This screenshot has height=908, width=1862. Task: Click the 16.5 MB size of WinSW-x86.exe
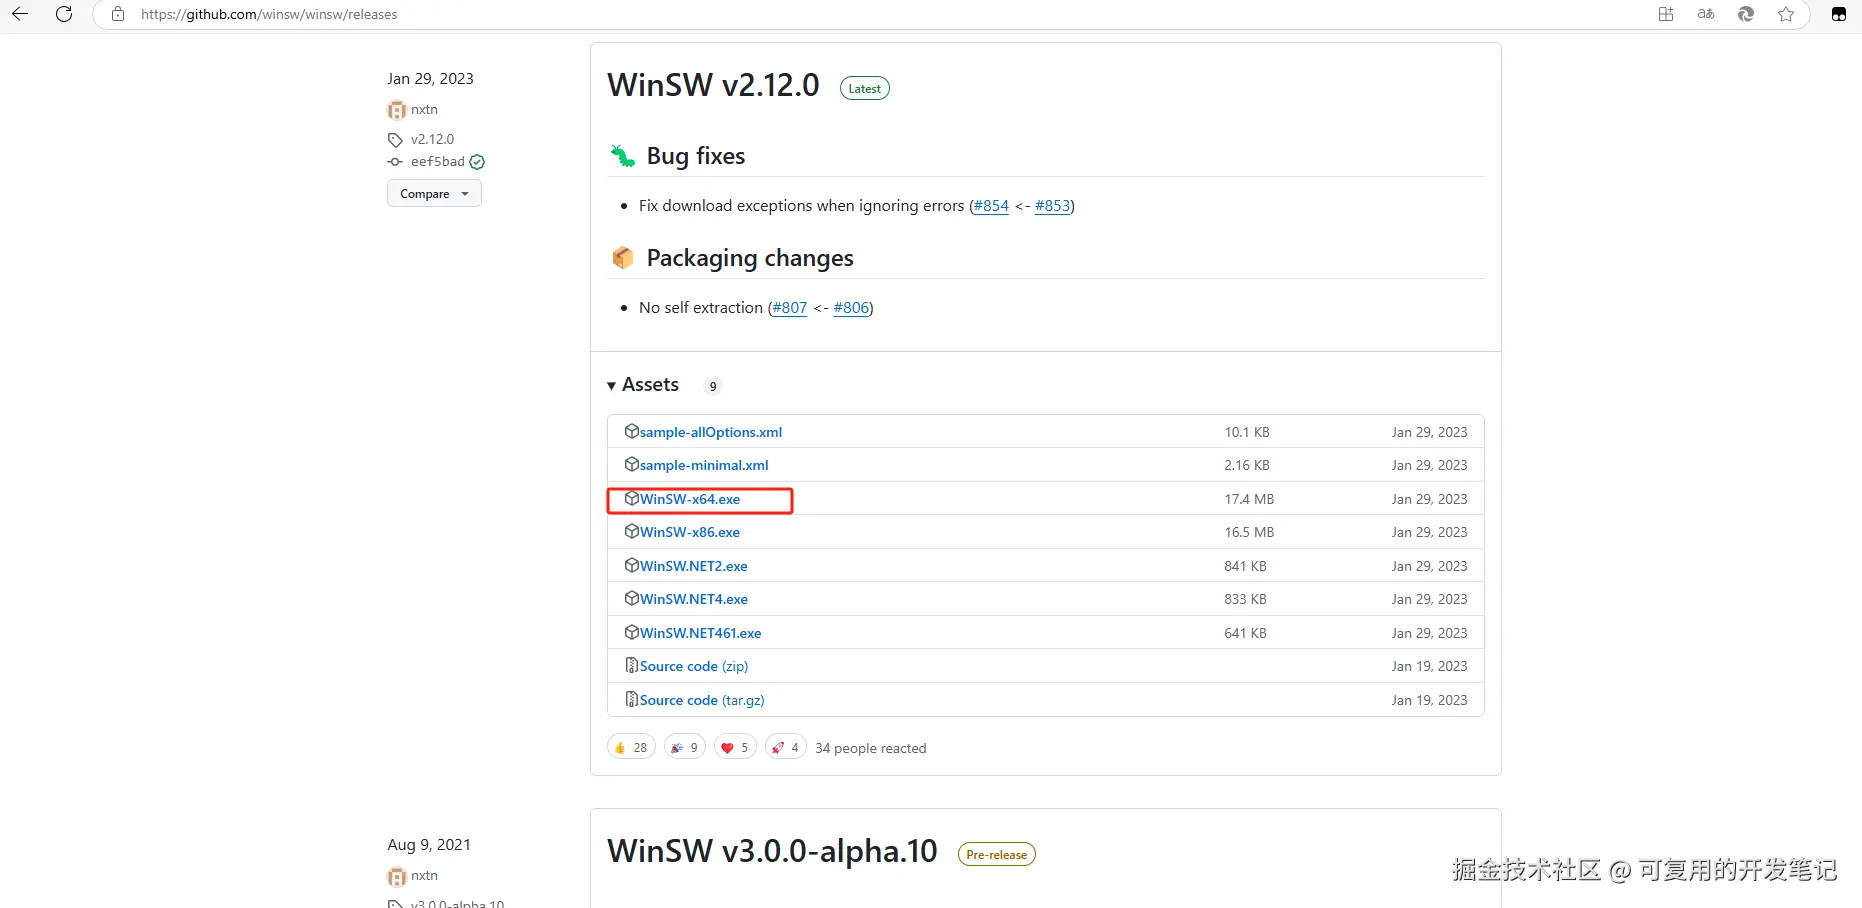click(1249, 532)
